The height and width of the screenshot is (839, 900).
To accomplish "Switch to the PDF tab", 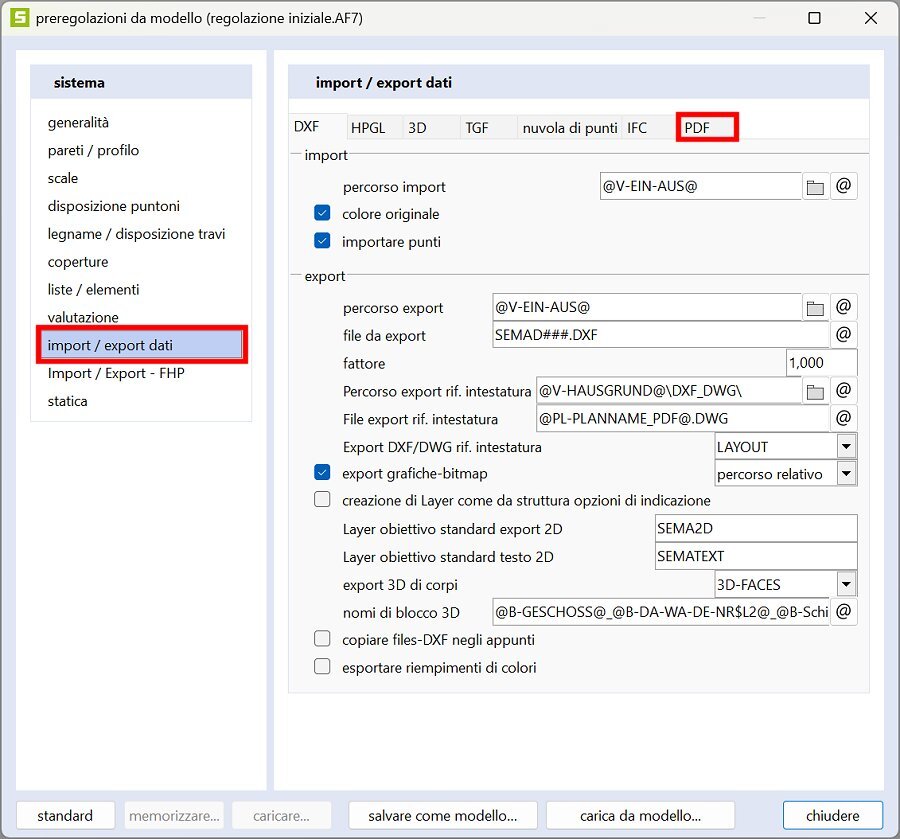I will pyautogui.click(x=706, y=128).
